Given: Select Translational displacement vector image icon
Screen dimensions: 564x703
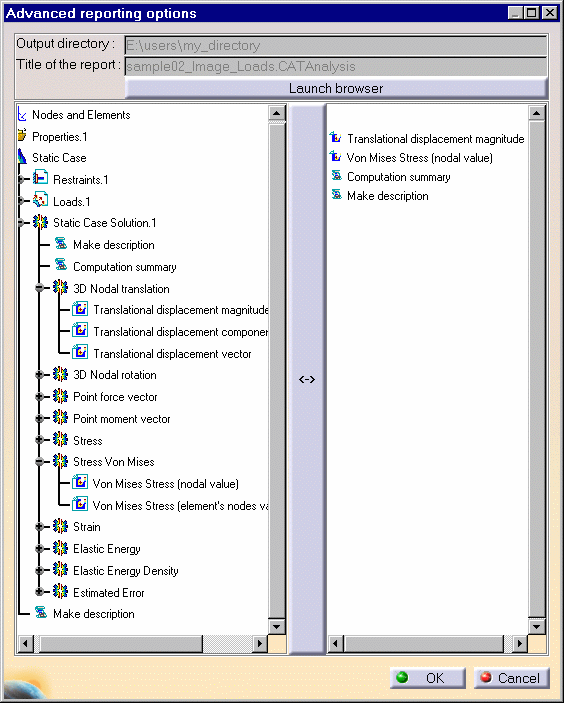Looking at the screenshot, I should [80, 352].
